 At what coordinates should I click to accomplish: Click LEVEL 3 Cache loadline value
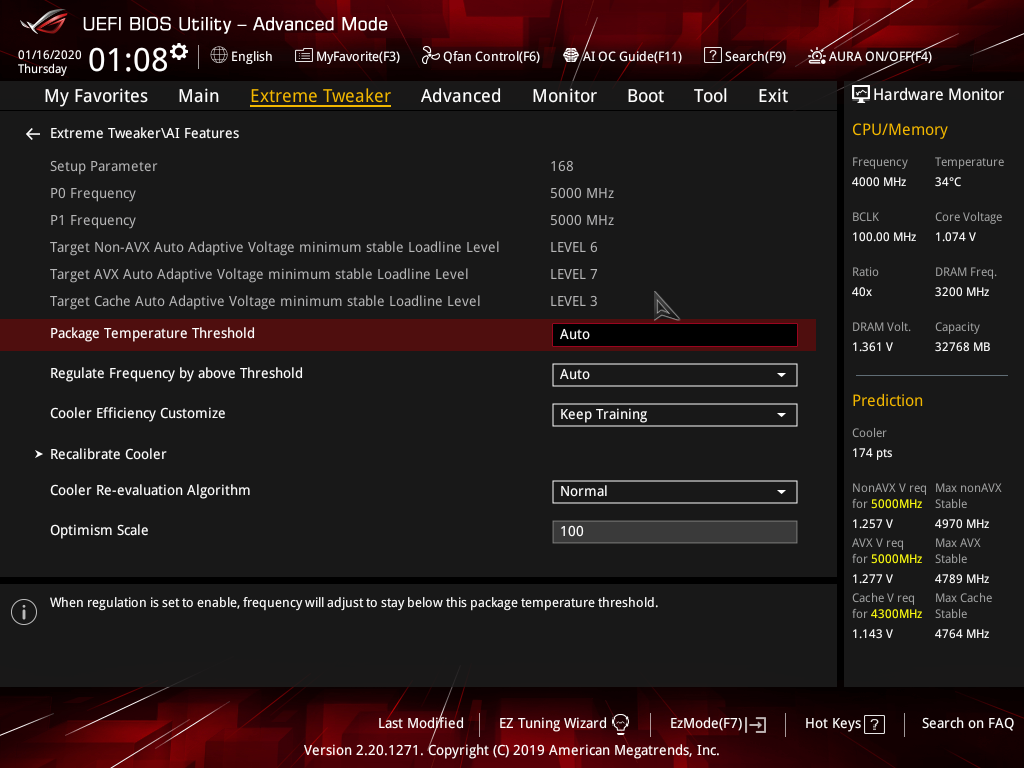click(573, 301)
